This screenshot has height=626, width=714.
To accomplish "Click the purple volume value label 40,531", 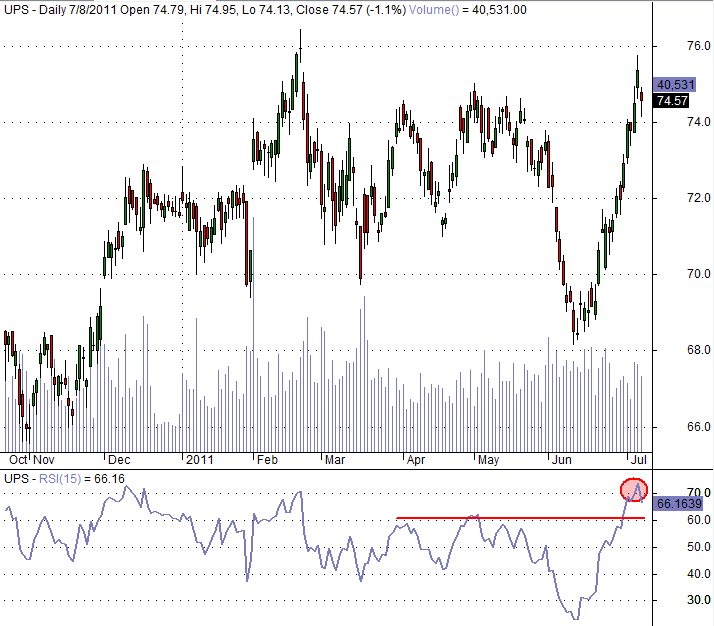I will 675,85.
